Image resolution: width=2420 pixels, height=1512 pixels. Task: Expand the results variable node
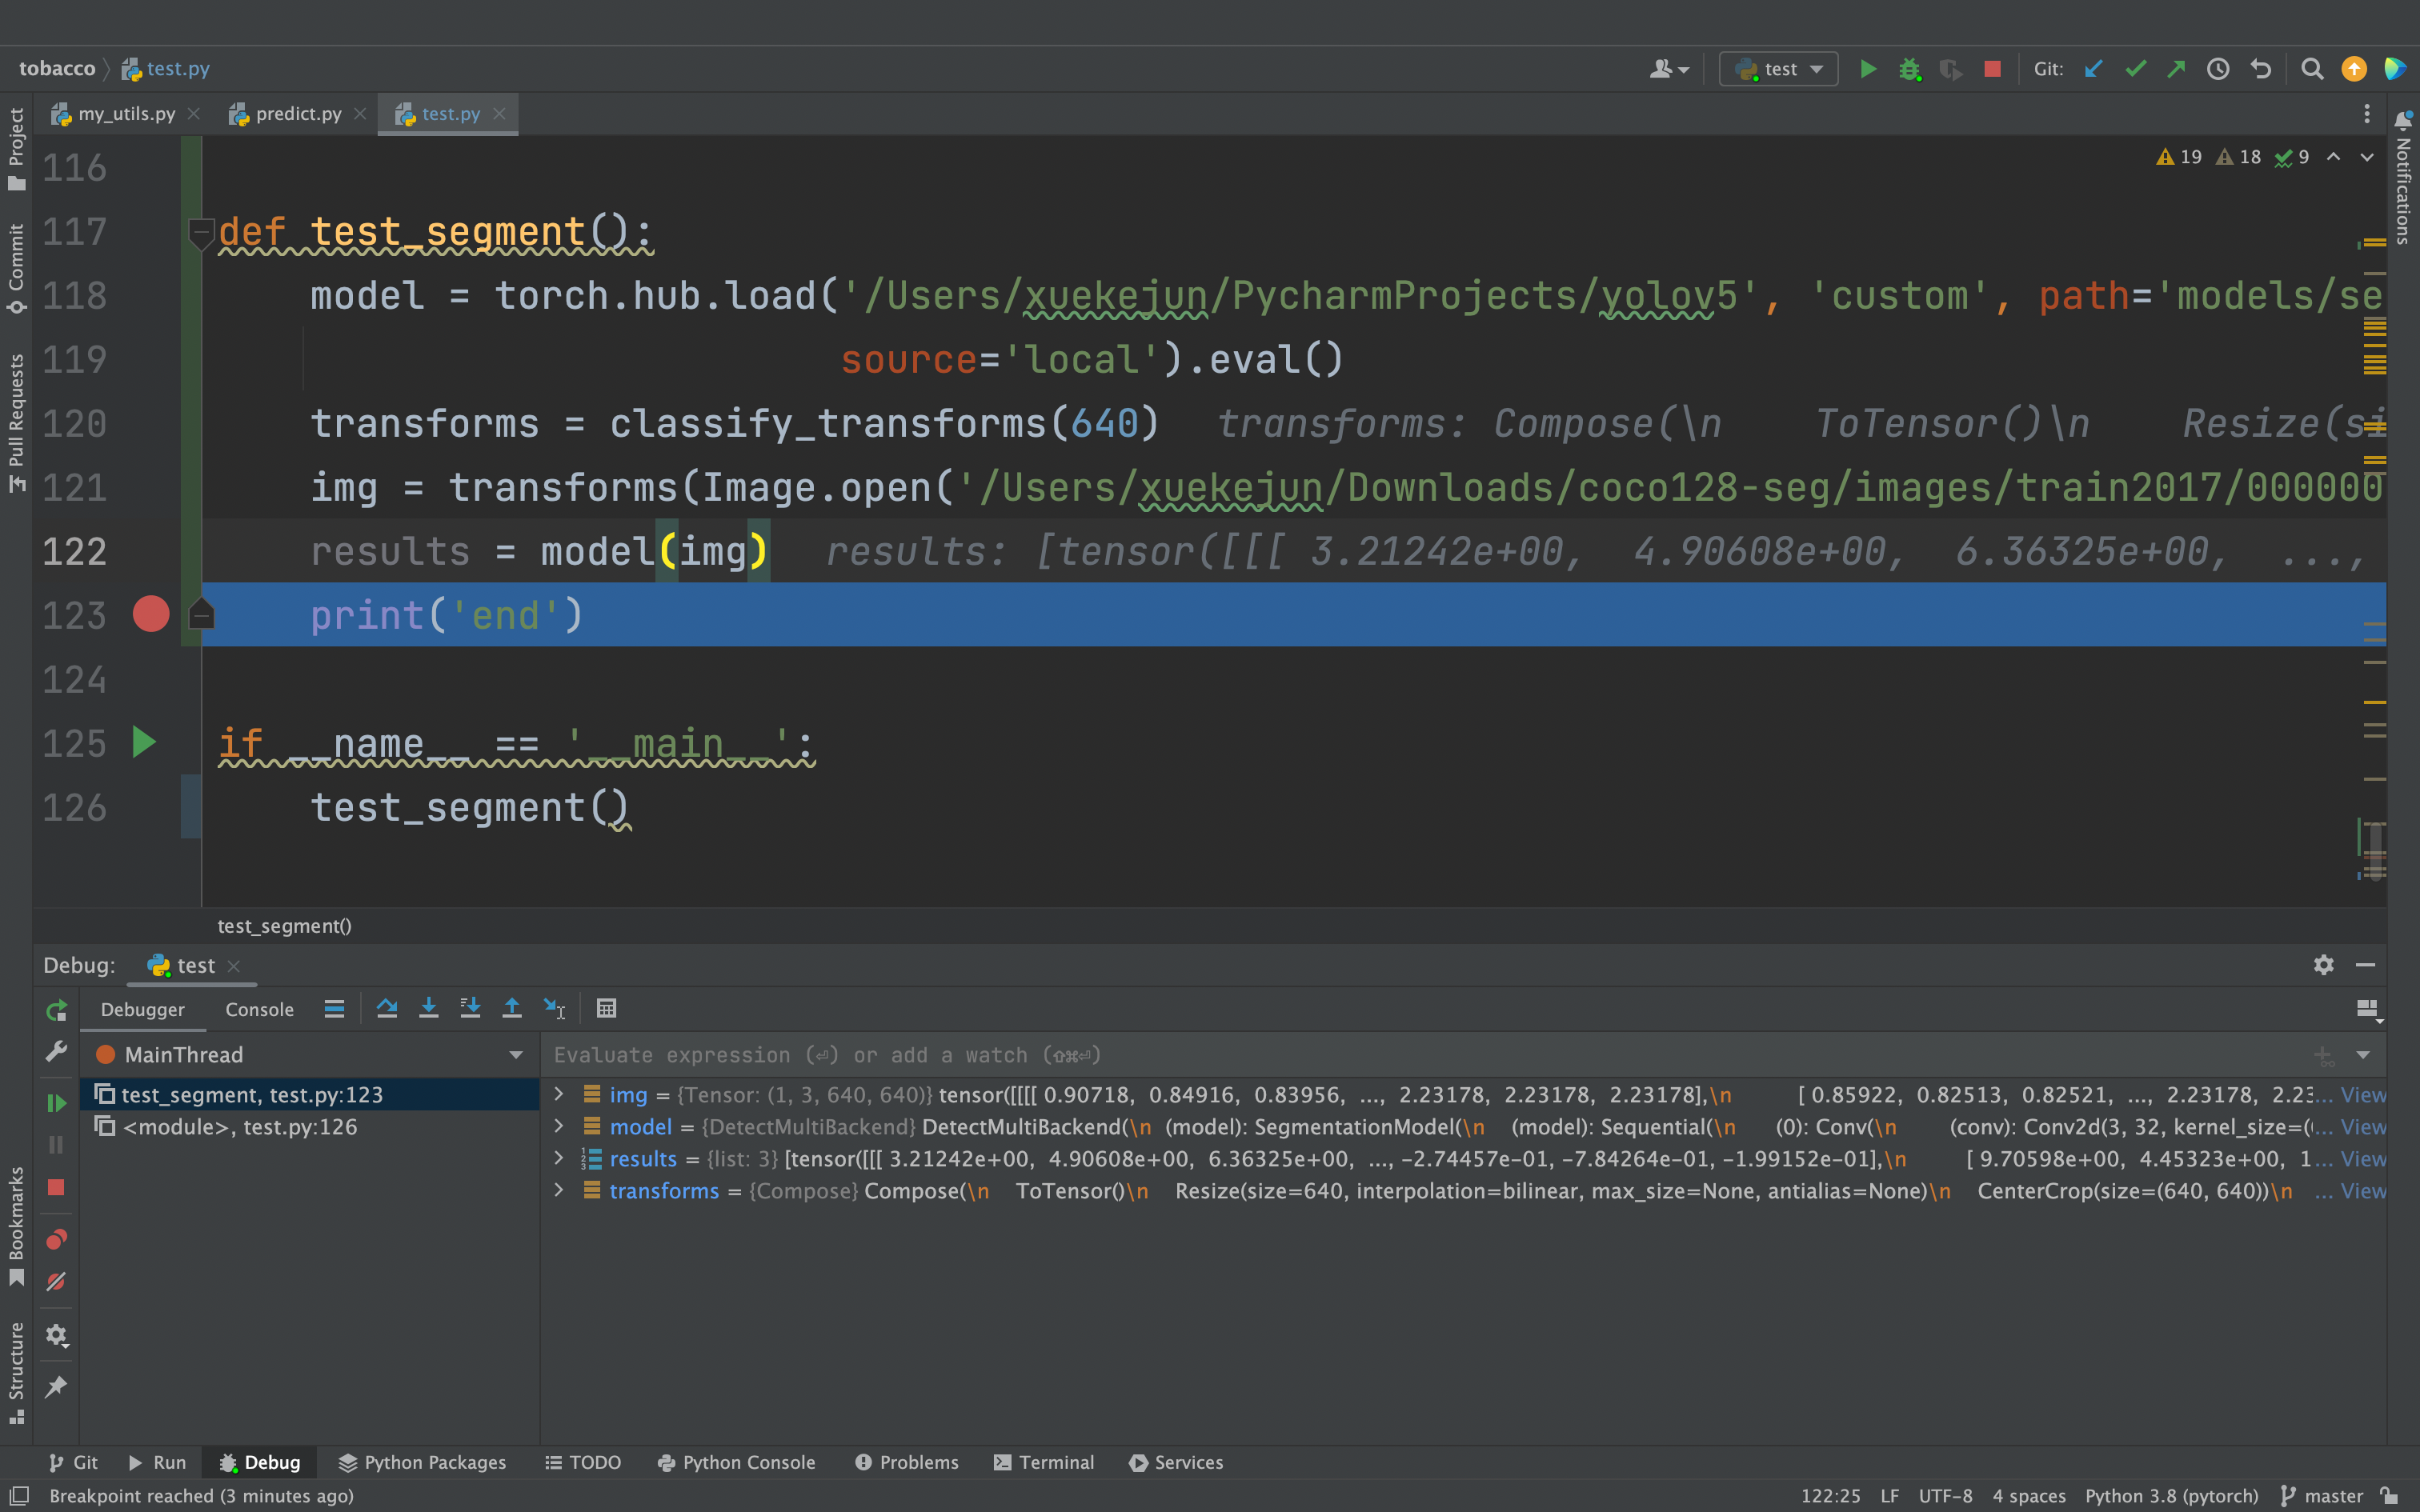click(x=559, y=1158)
